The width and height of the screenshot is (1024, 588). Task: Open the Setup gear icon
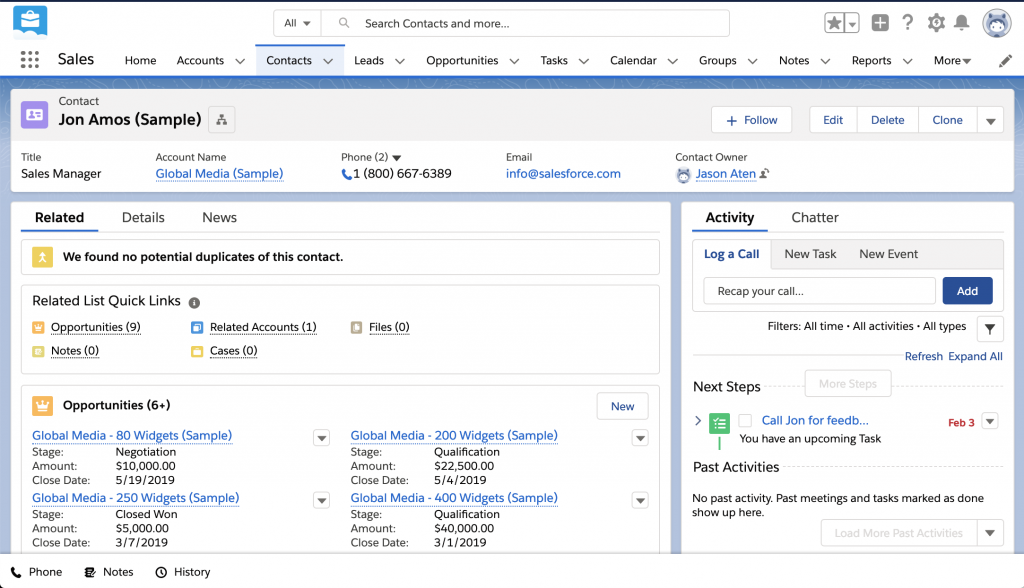pos(936,23)
